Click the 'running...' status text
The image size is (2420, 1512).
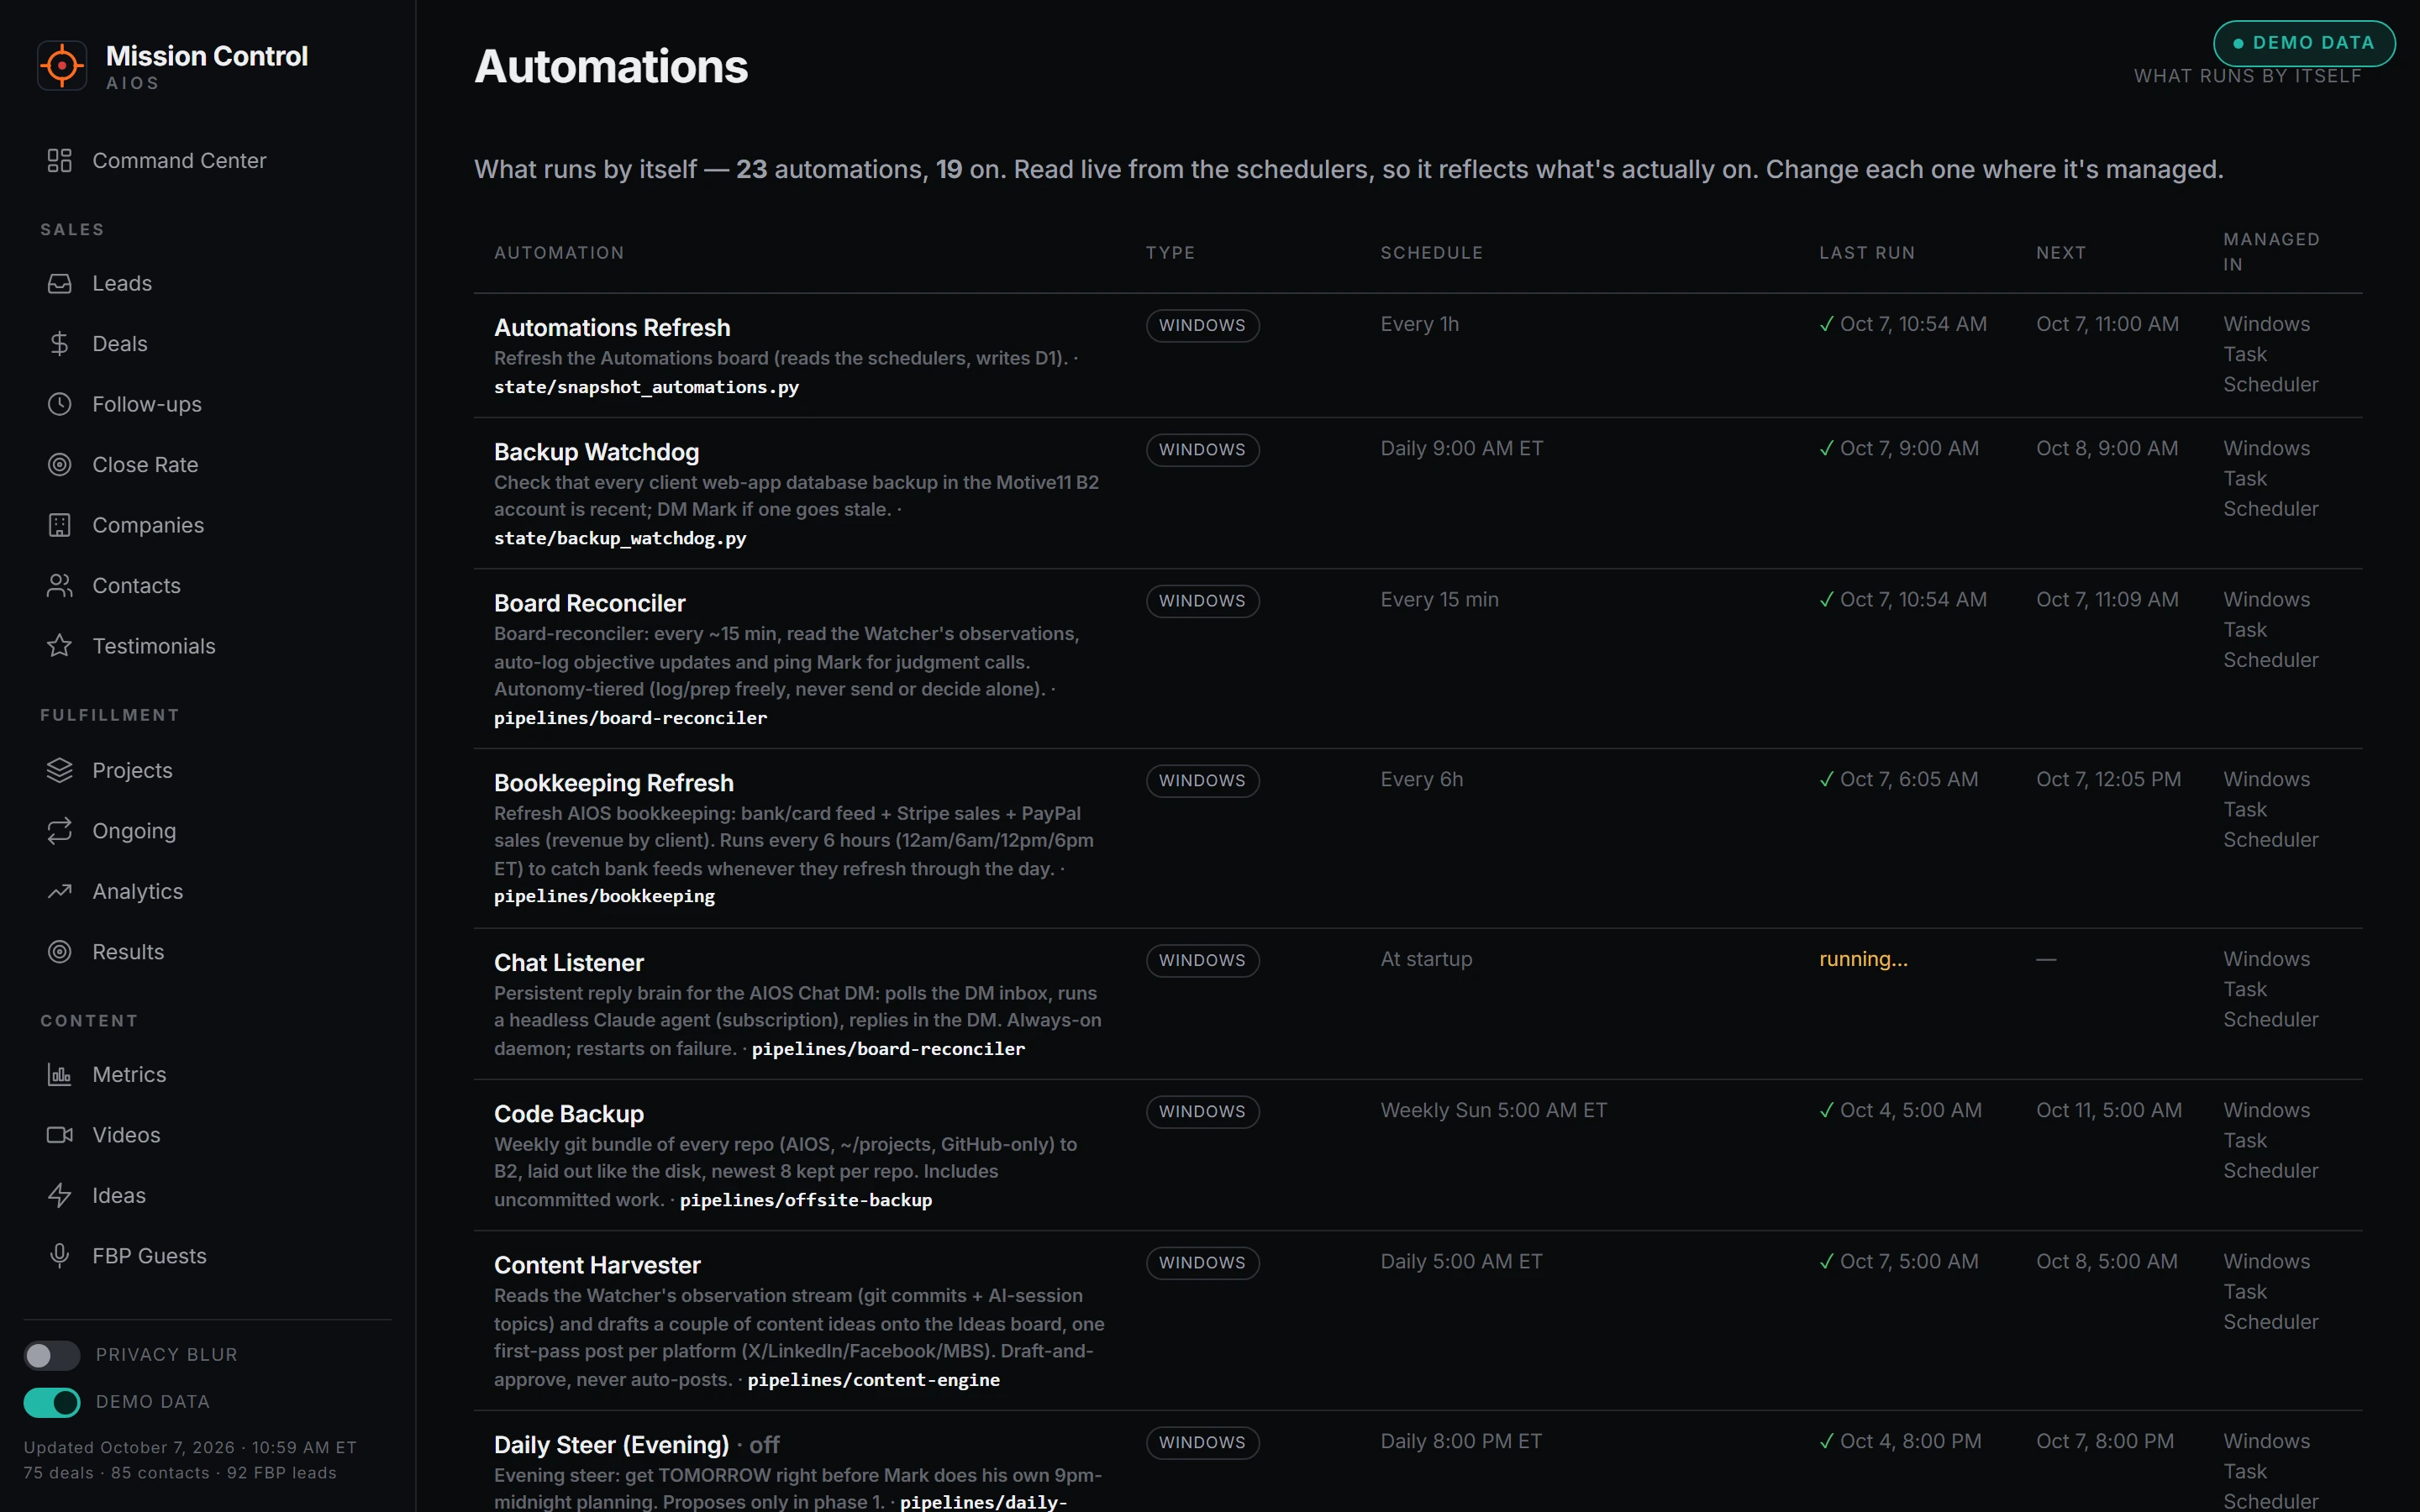(1863, 959)
